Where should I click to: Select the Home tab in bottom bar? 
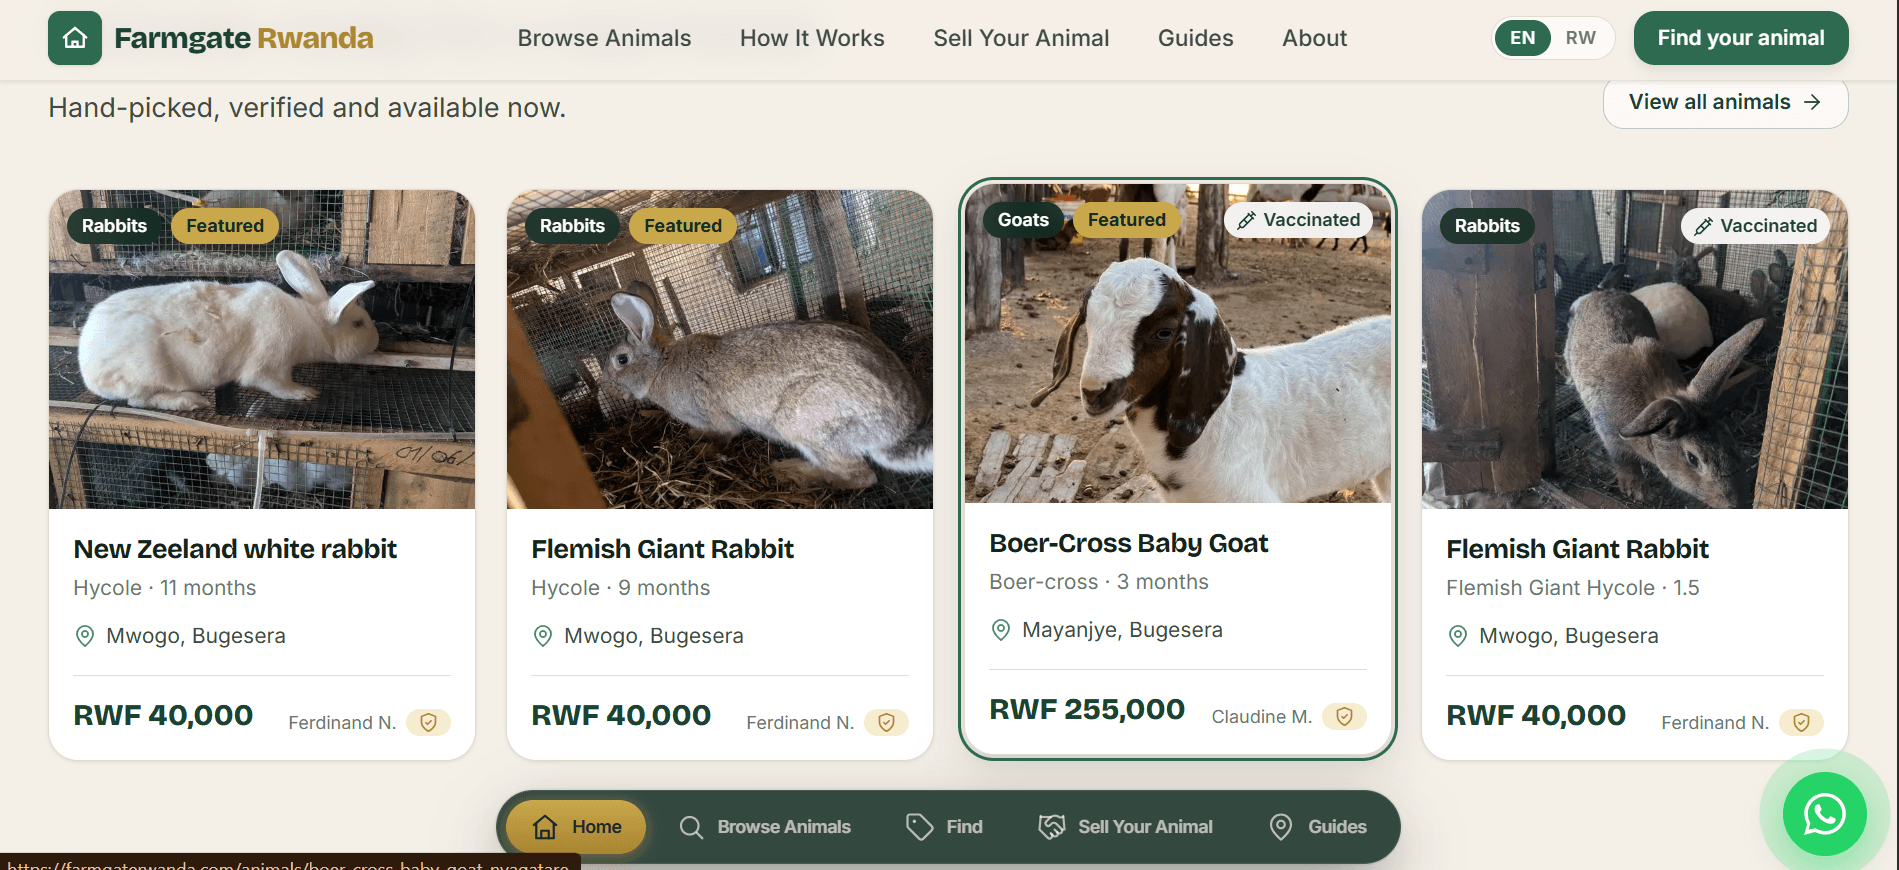576,827
